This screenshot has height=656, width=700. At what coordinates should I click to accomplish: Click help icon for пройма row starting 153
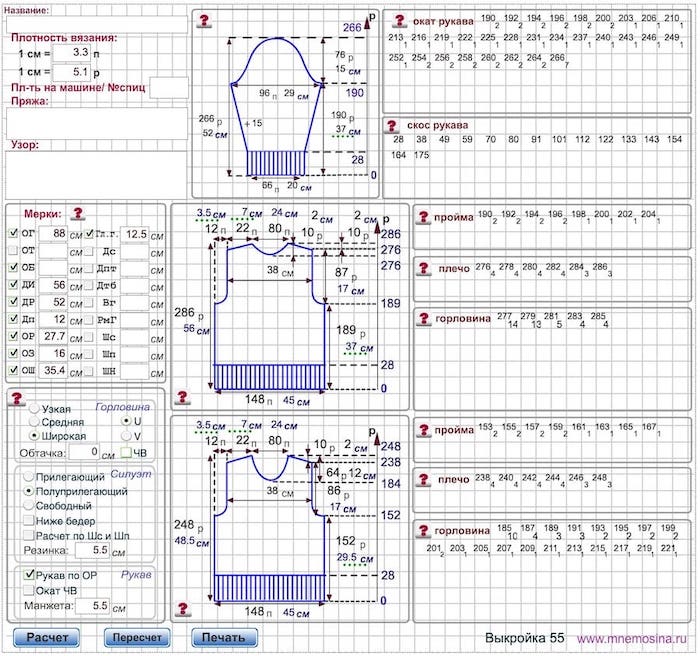(422, 430)
